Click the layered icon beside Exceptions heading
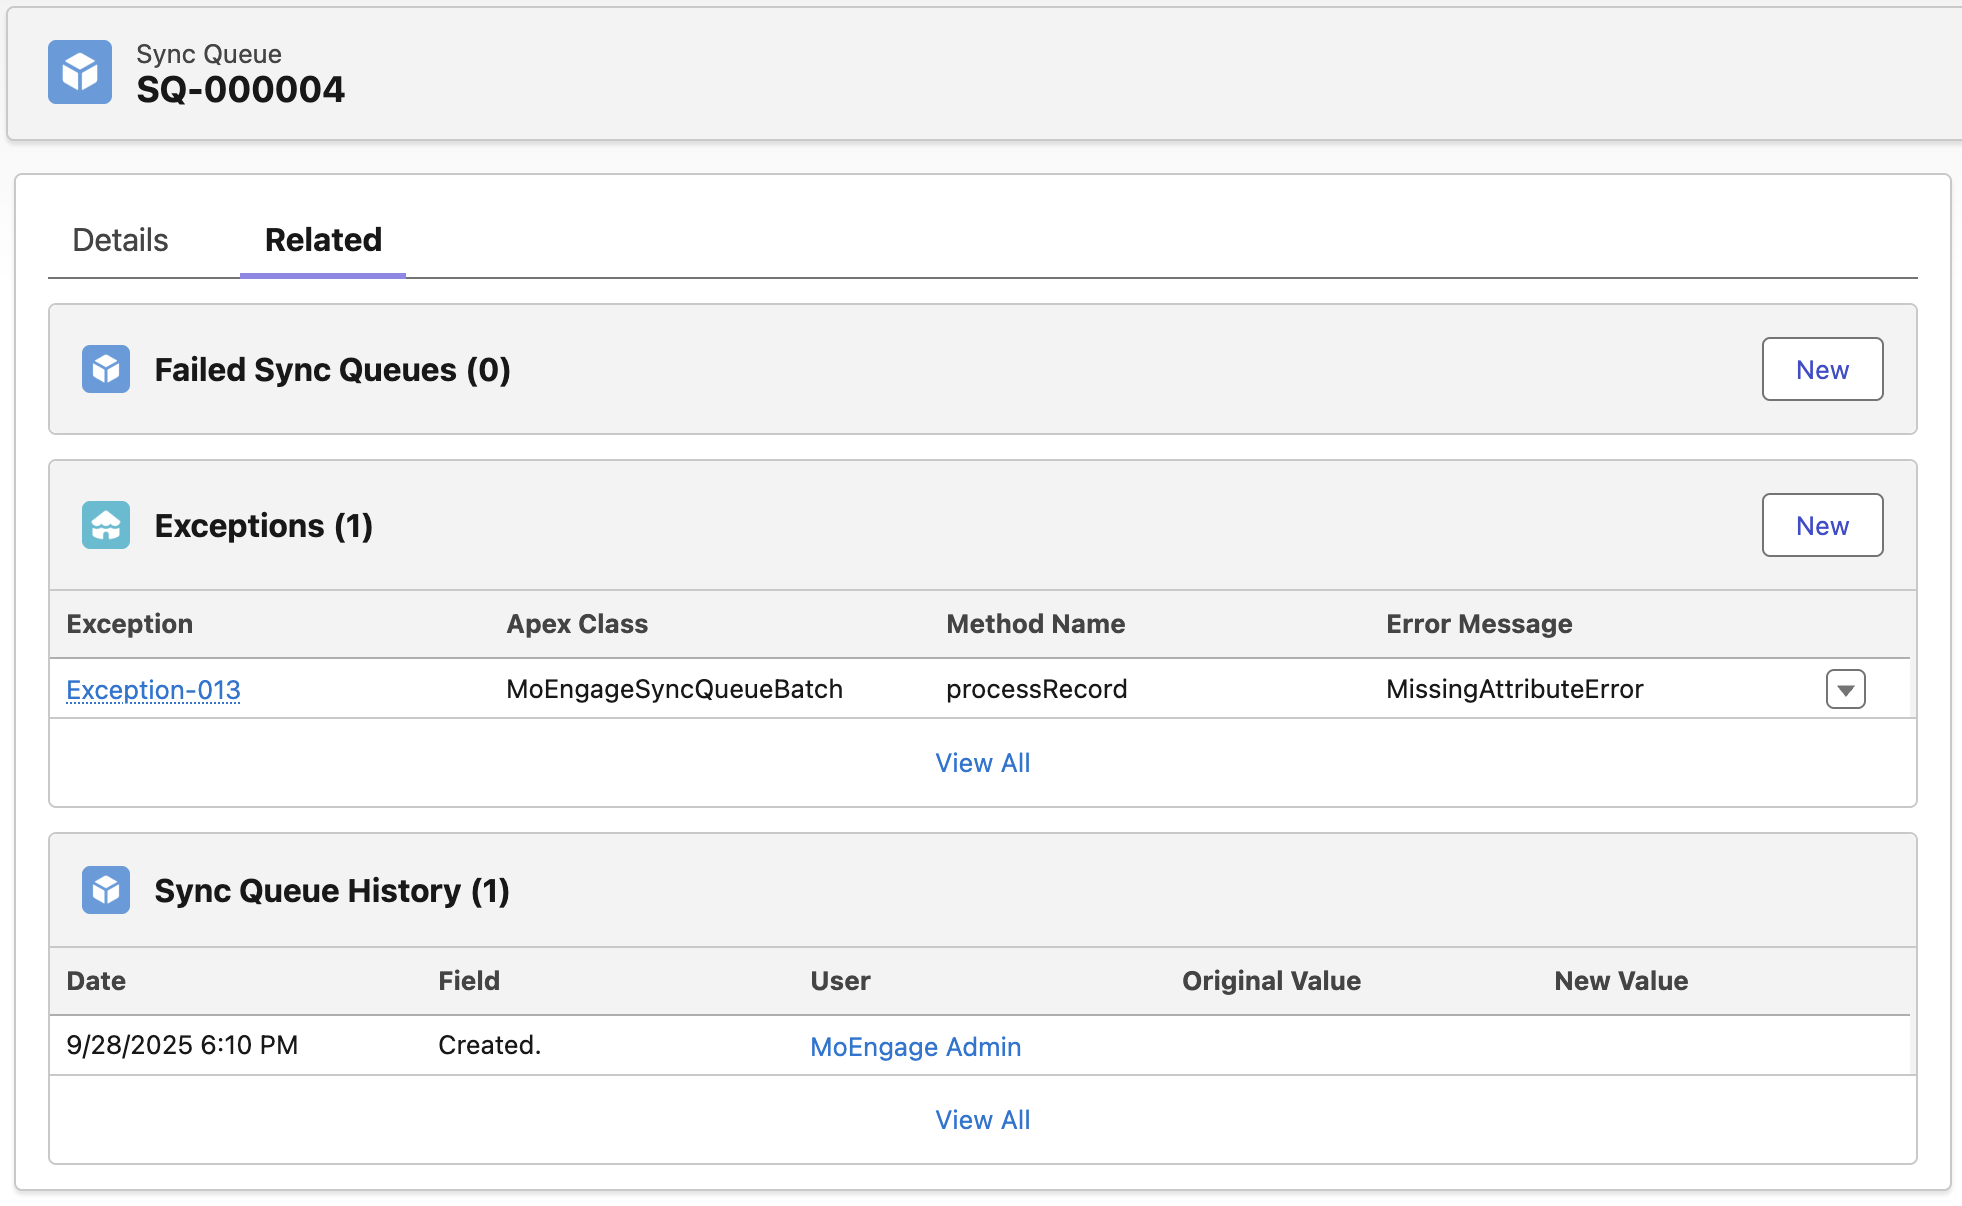Viewport: 1962px width, 1206px height. (x=105, y=525)
